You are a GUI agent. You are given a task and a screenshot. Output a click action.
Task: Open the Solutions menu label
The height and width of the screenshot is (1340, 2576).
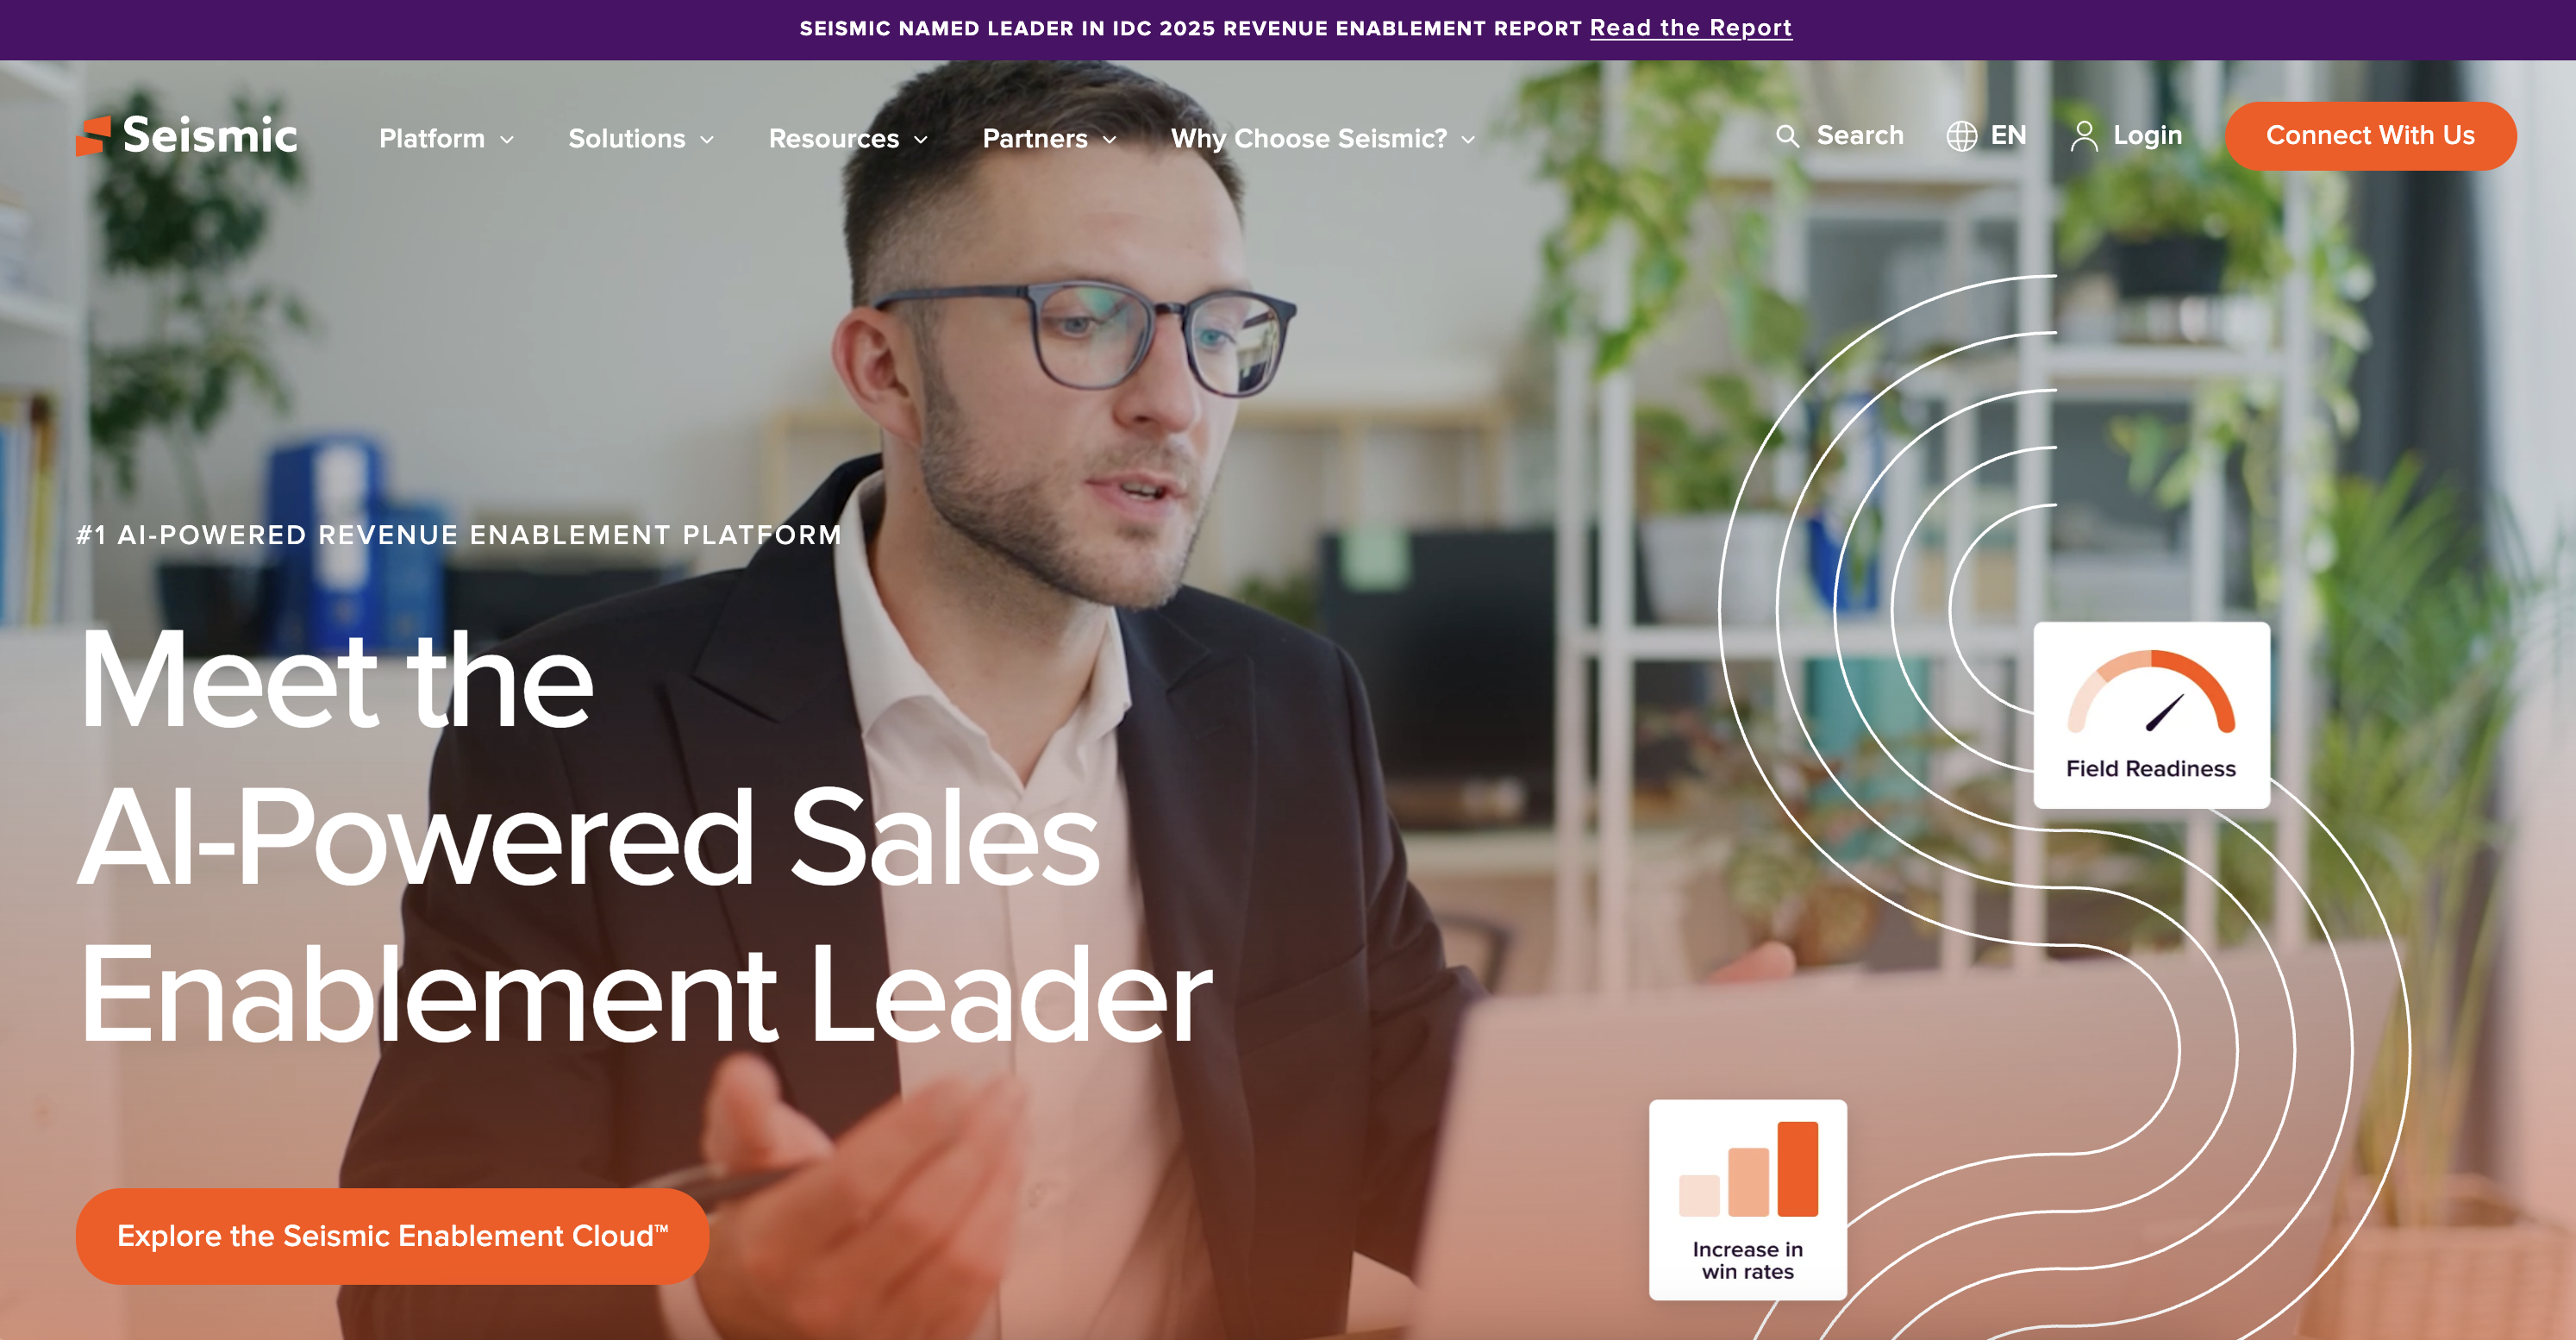pyautogui.click(x=627, y=139)
